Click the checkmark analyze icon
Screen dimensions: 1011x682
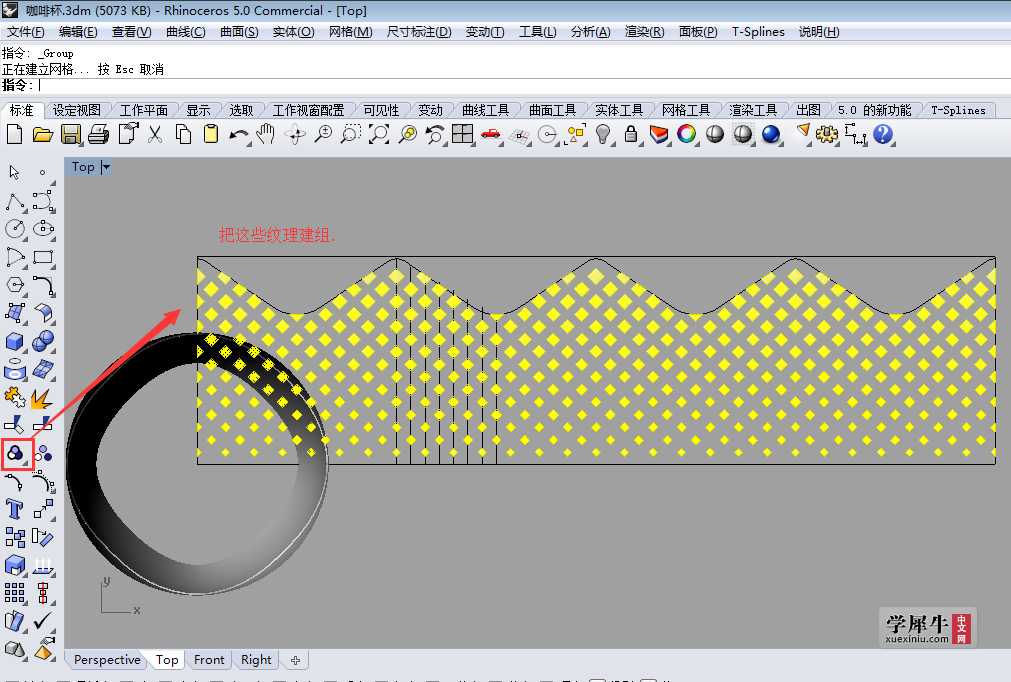pyautogui.click(x=43, y=621)
